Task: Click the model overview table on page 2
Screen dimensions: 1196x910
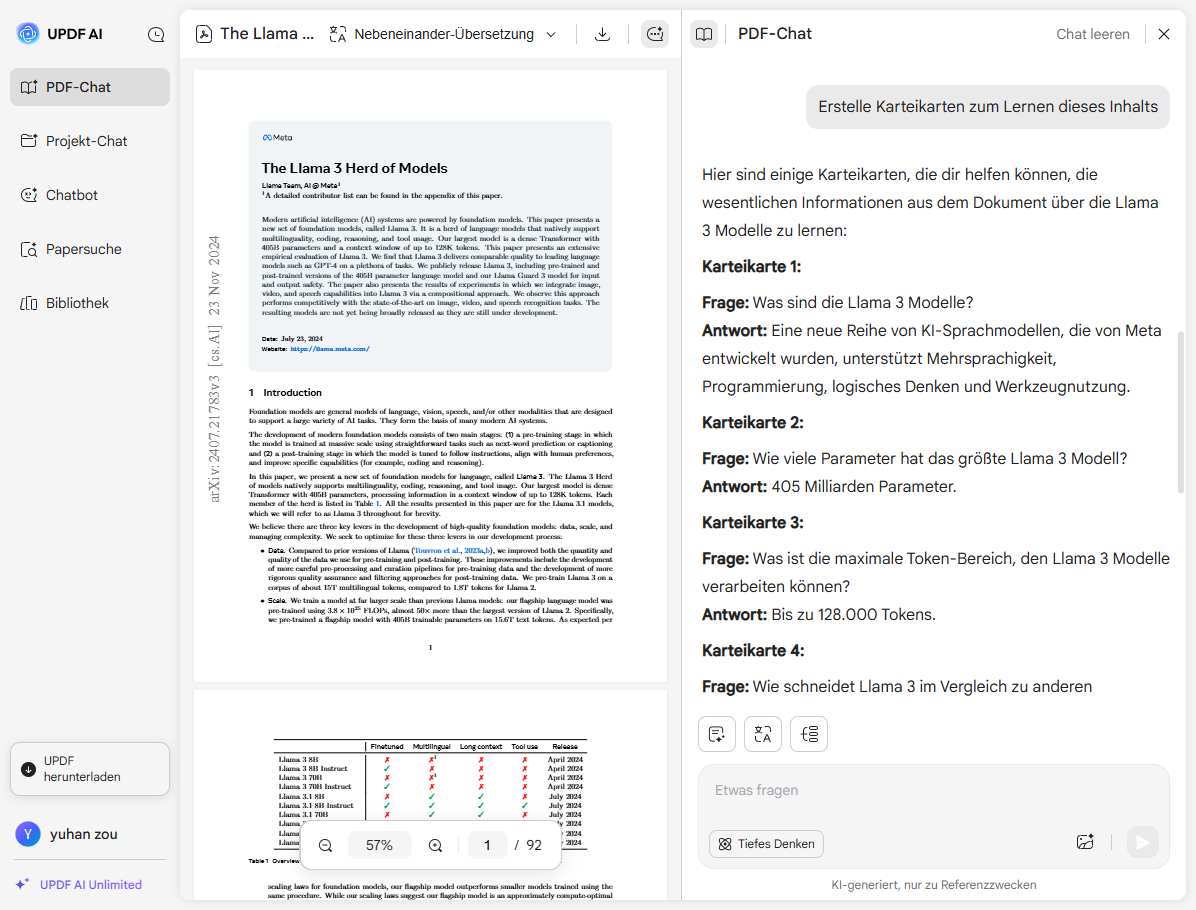Action: [431, 793]
